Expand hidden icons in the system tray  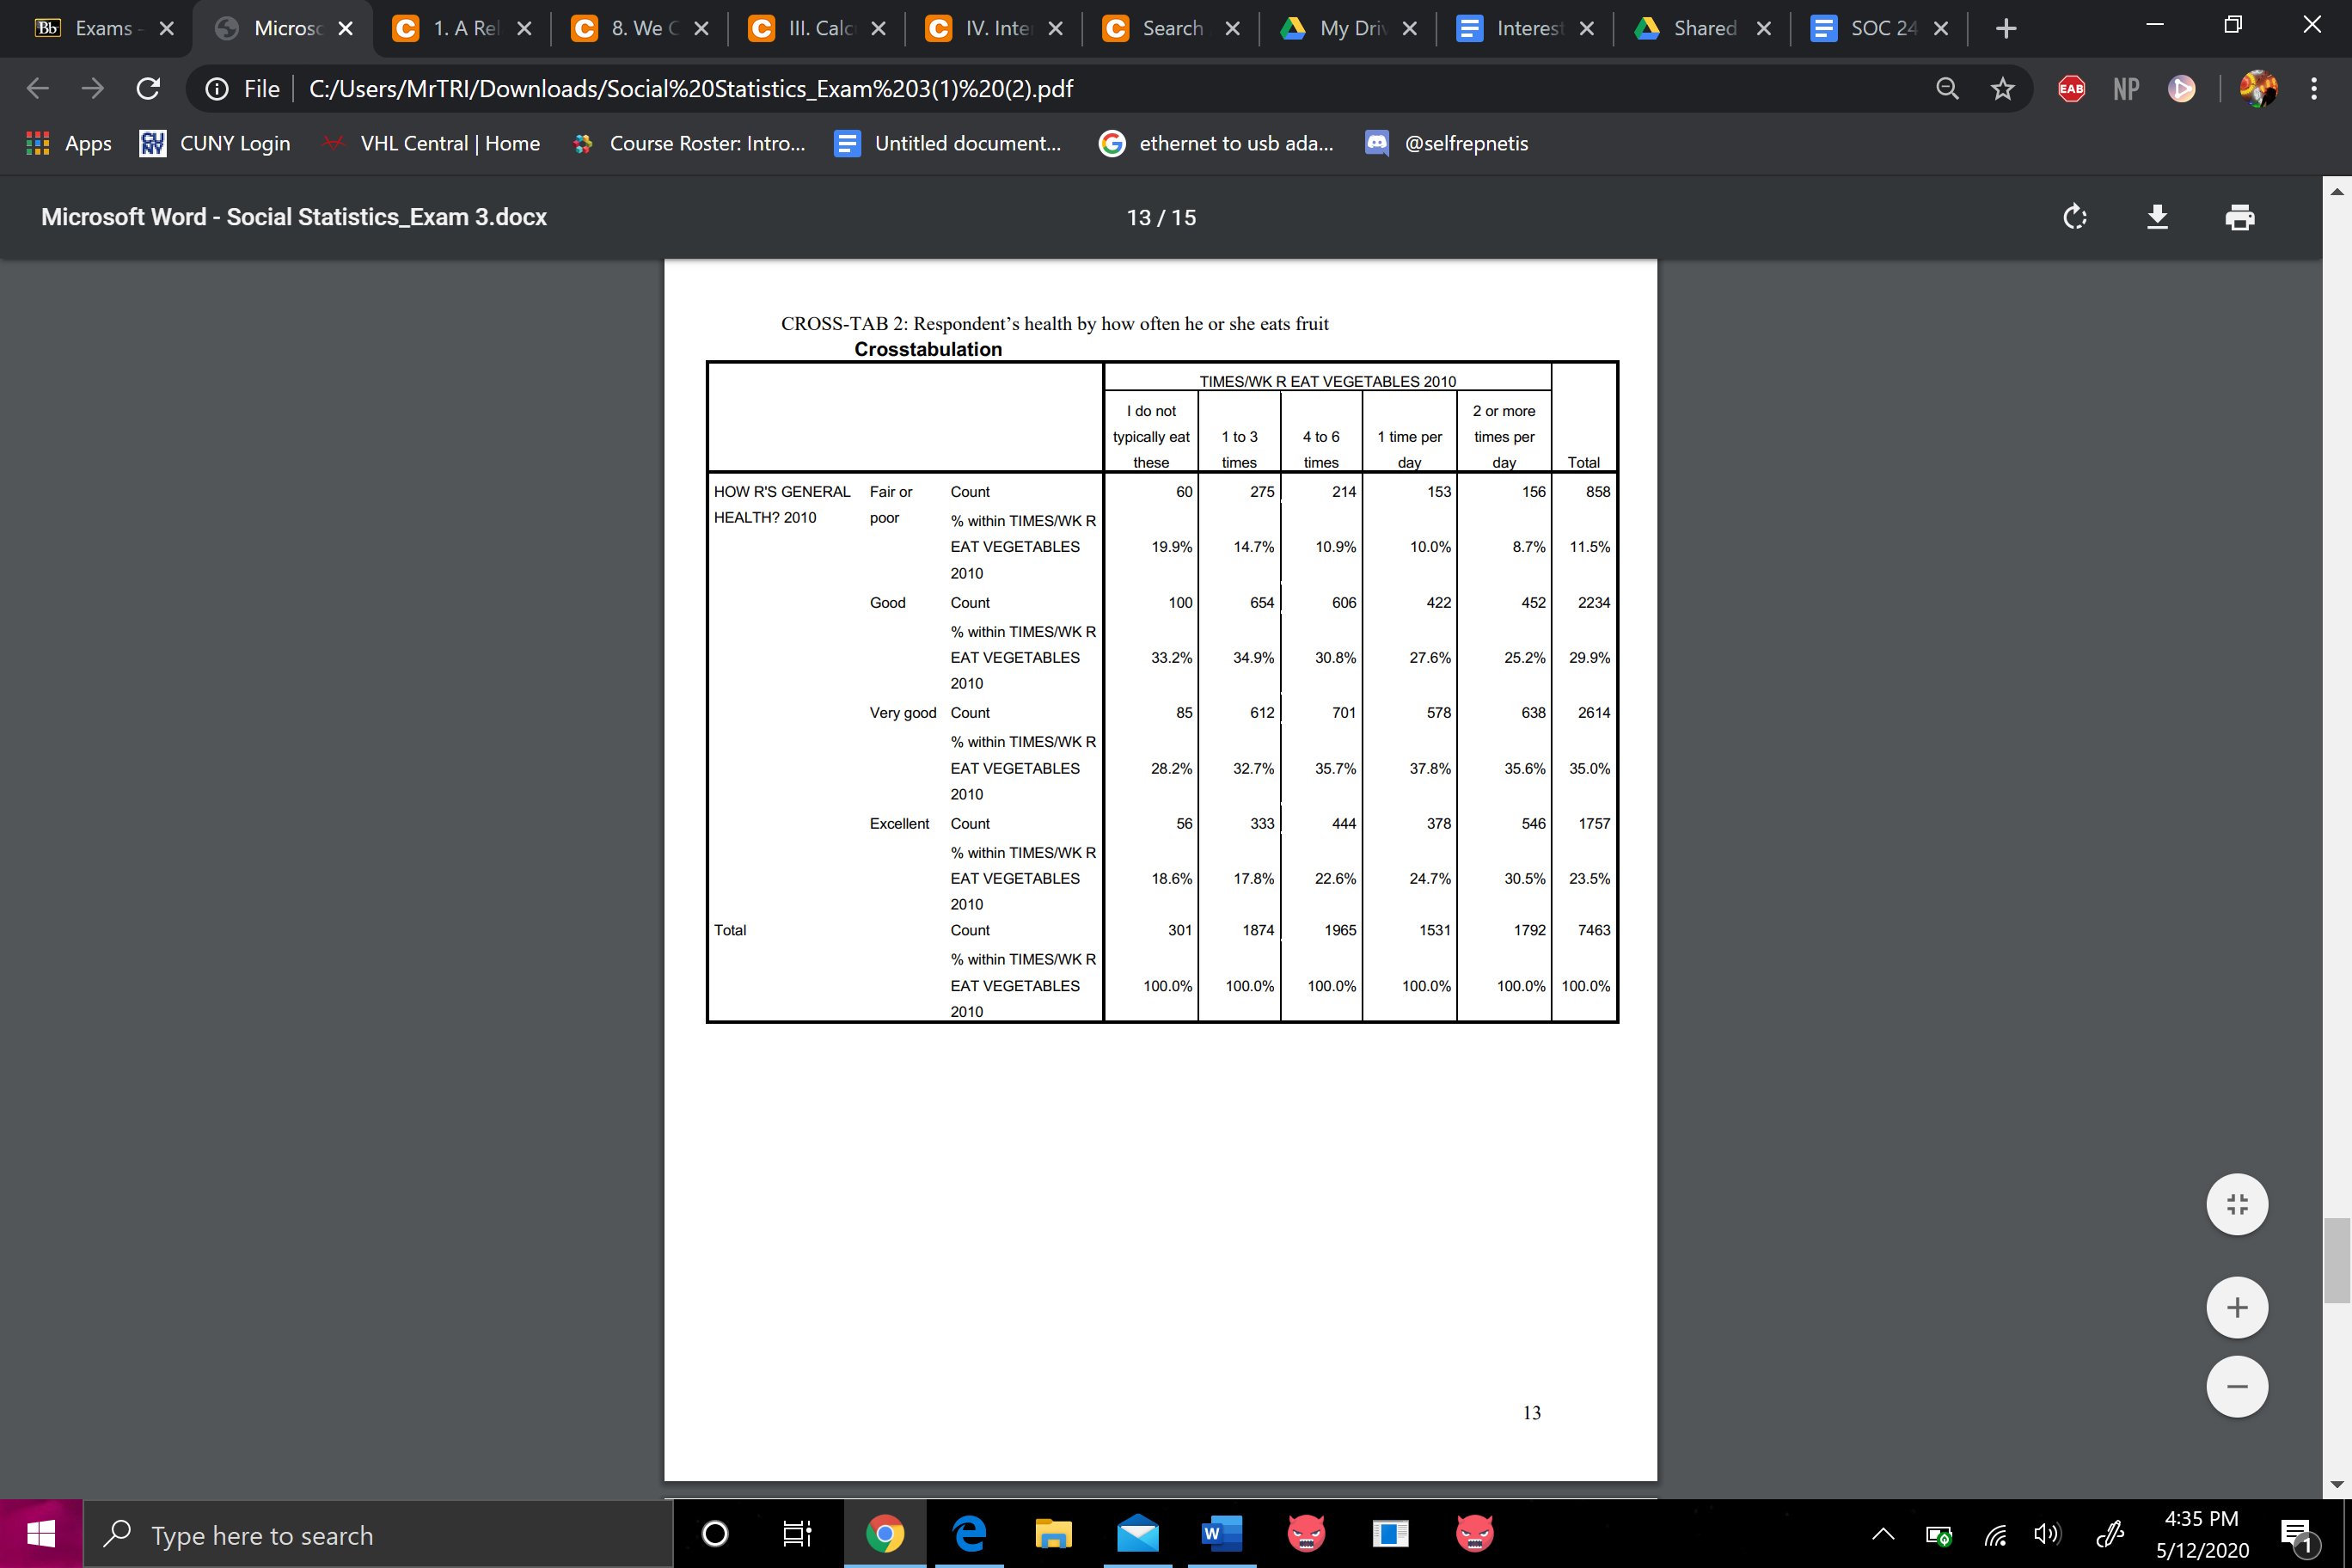click(x=1882, y=1533)
